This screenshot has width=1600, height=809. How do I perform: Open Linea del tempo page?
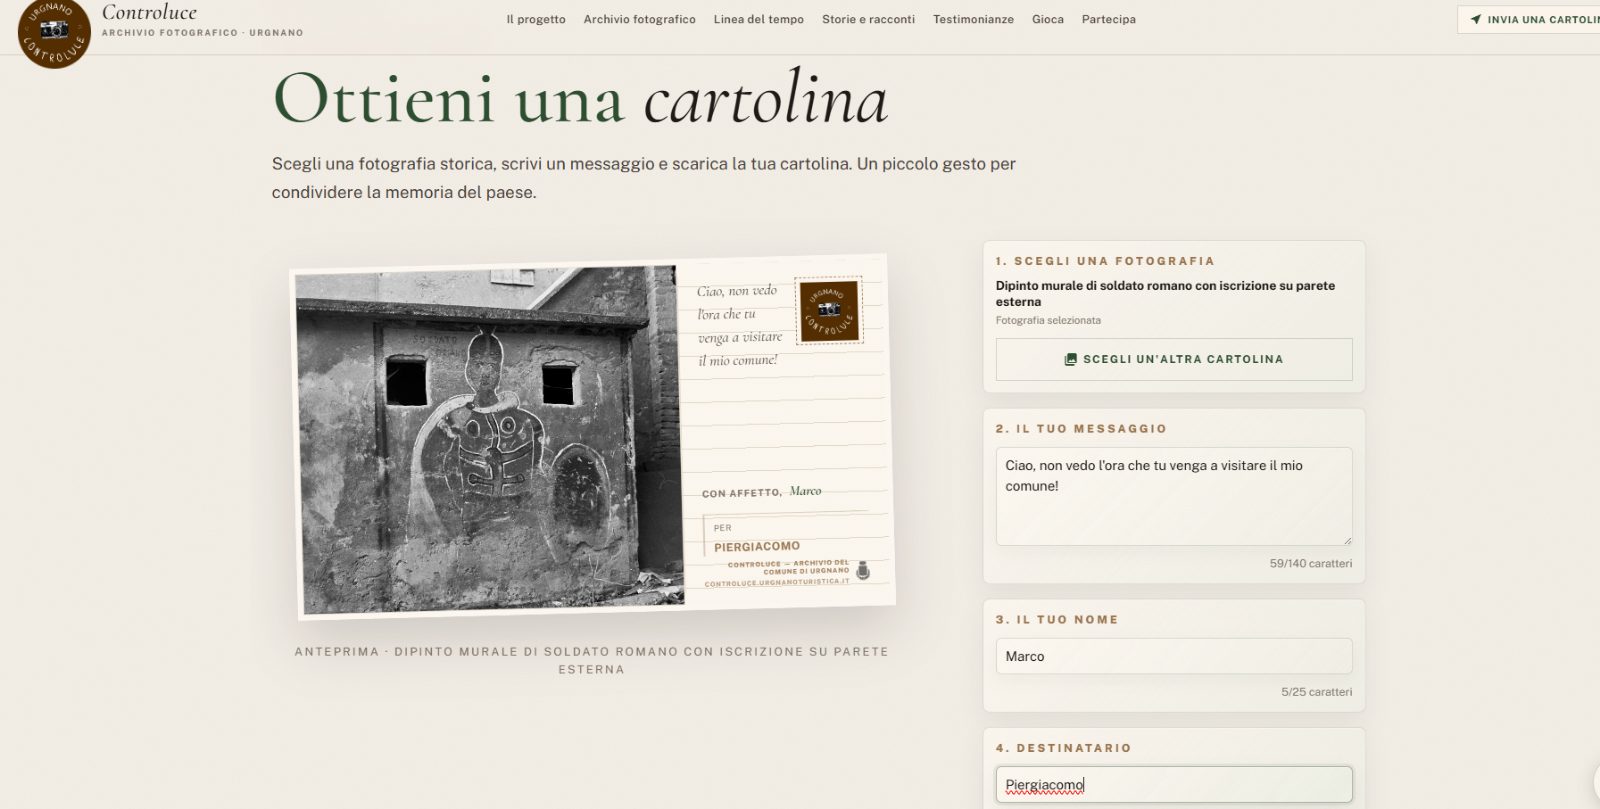click(758, 19)
